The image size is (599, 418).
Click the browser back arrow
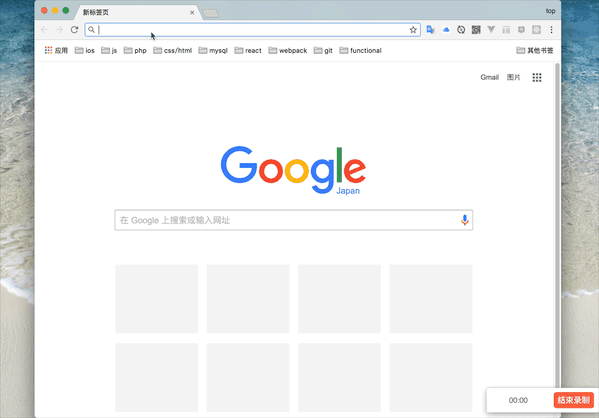pyautogui.click(x=44, y=30)
